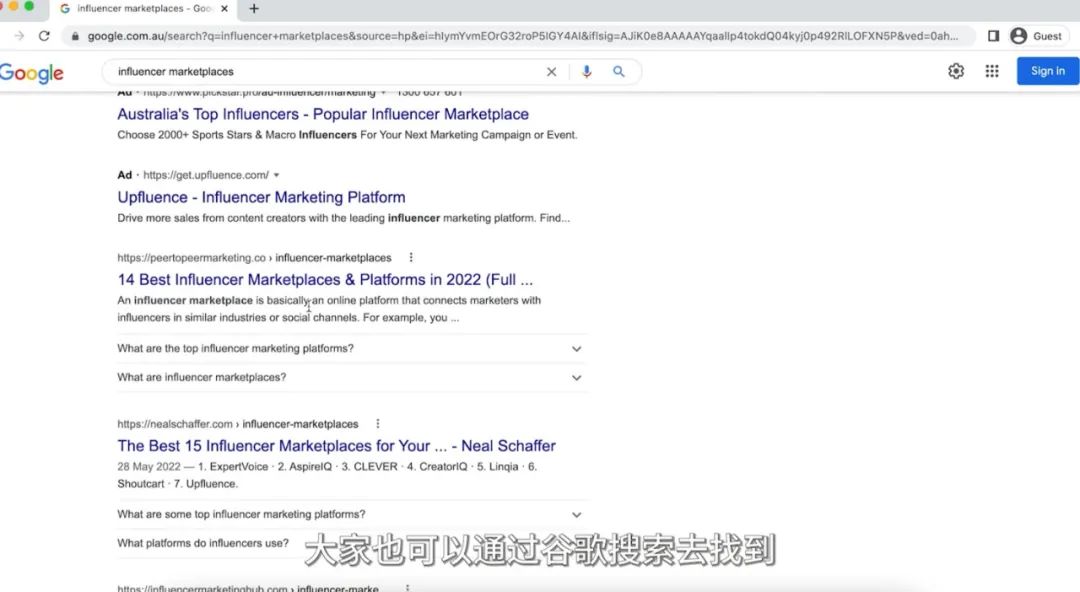Open options menu for nealschaffer result
The width and height of the screenshot is (1080, 592).
(377, 424)
